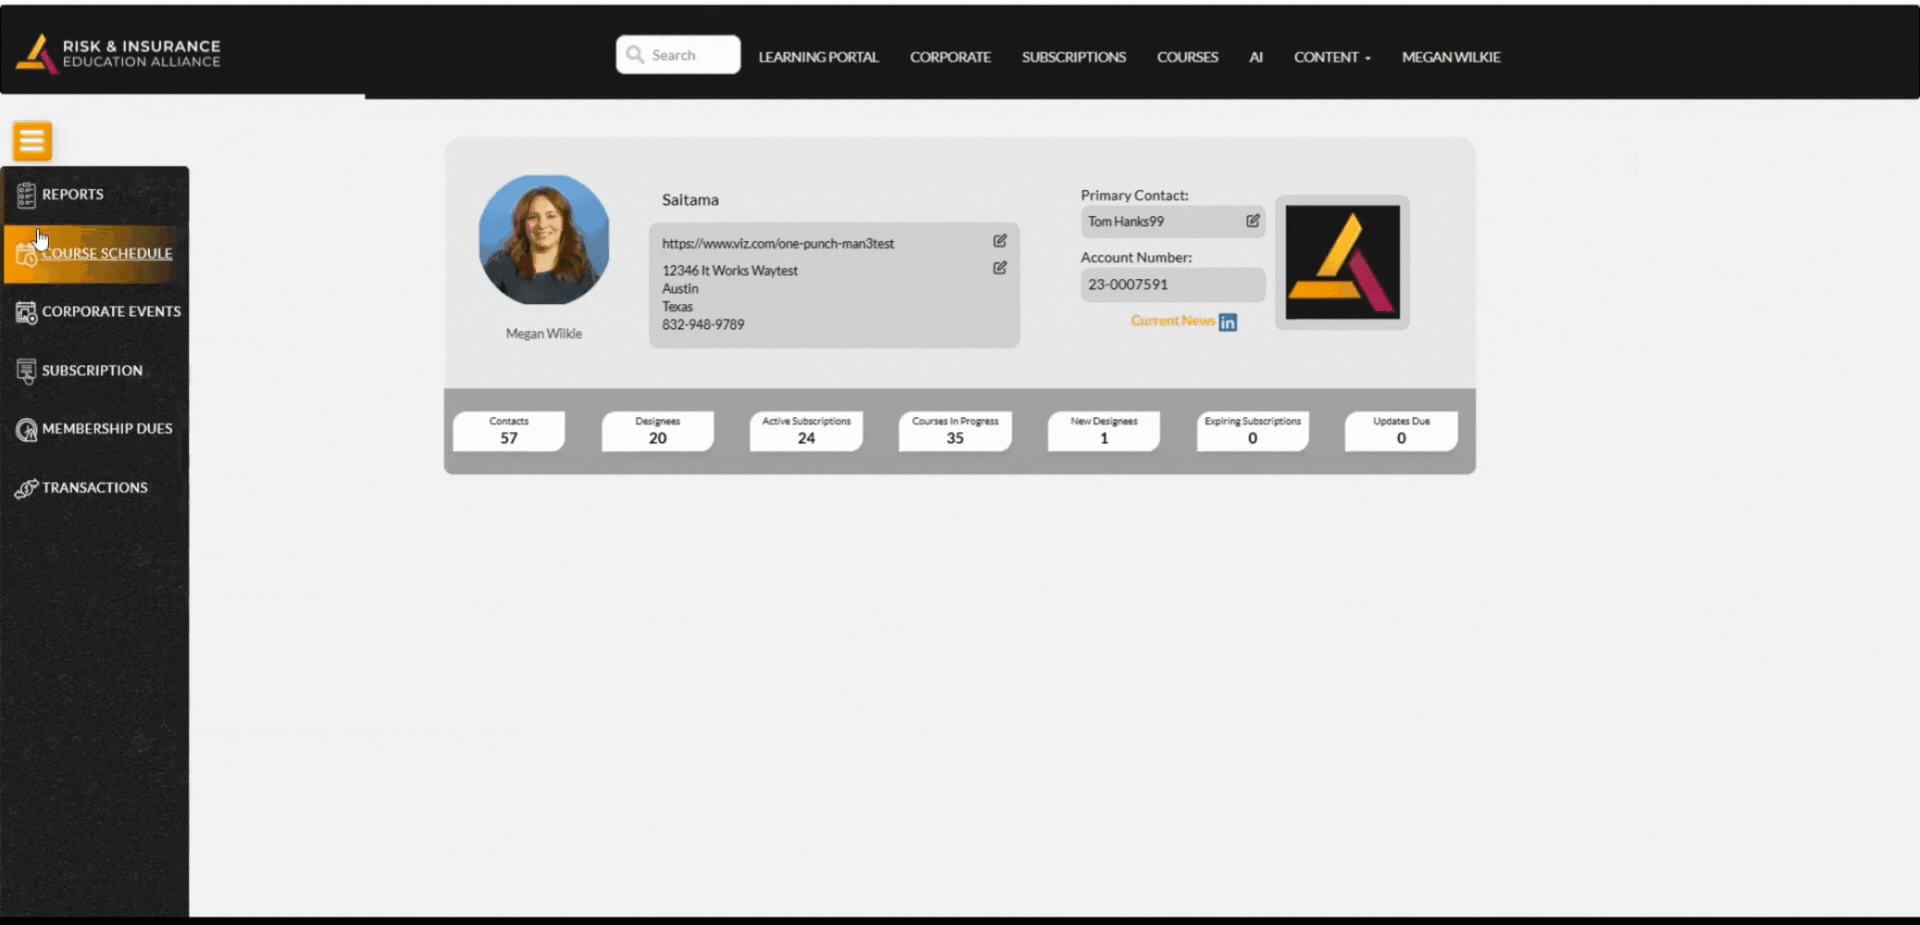Click Megan Wilkie's profile photo

click(543, 240)
